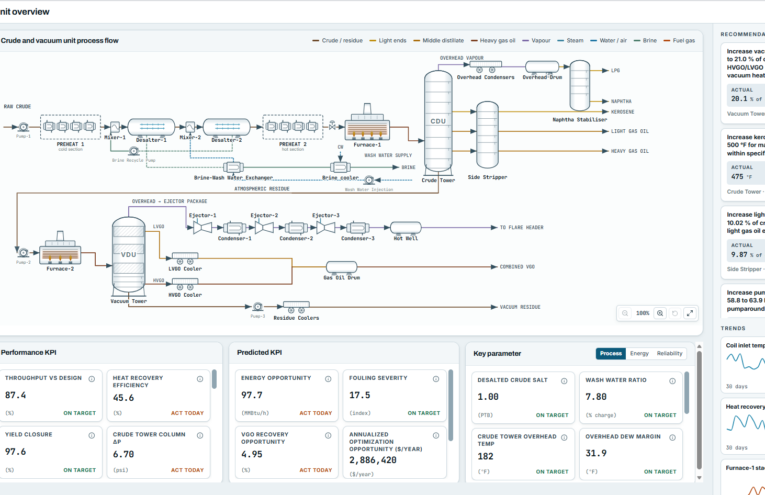
Task: Click the Vapour legend entry
Action: 536,40
